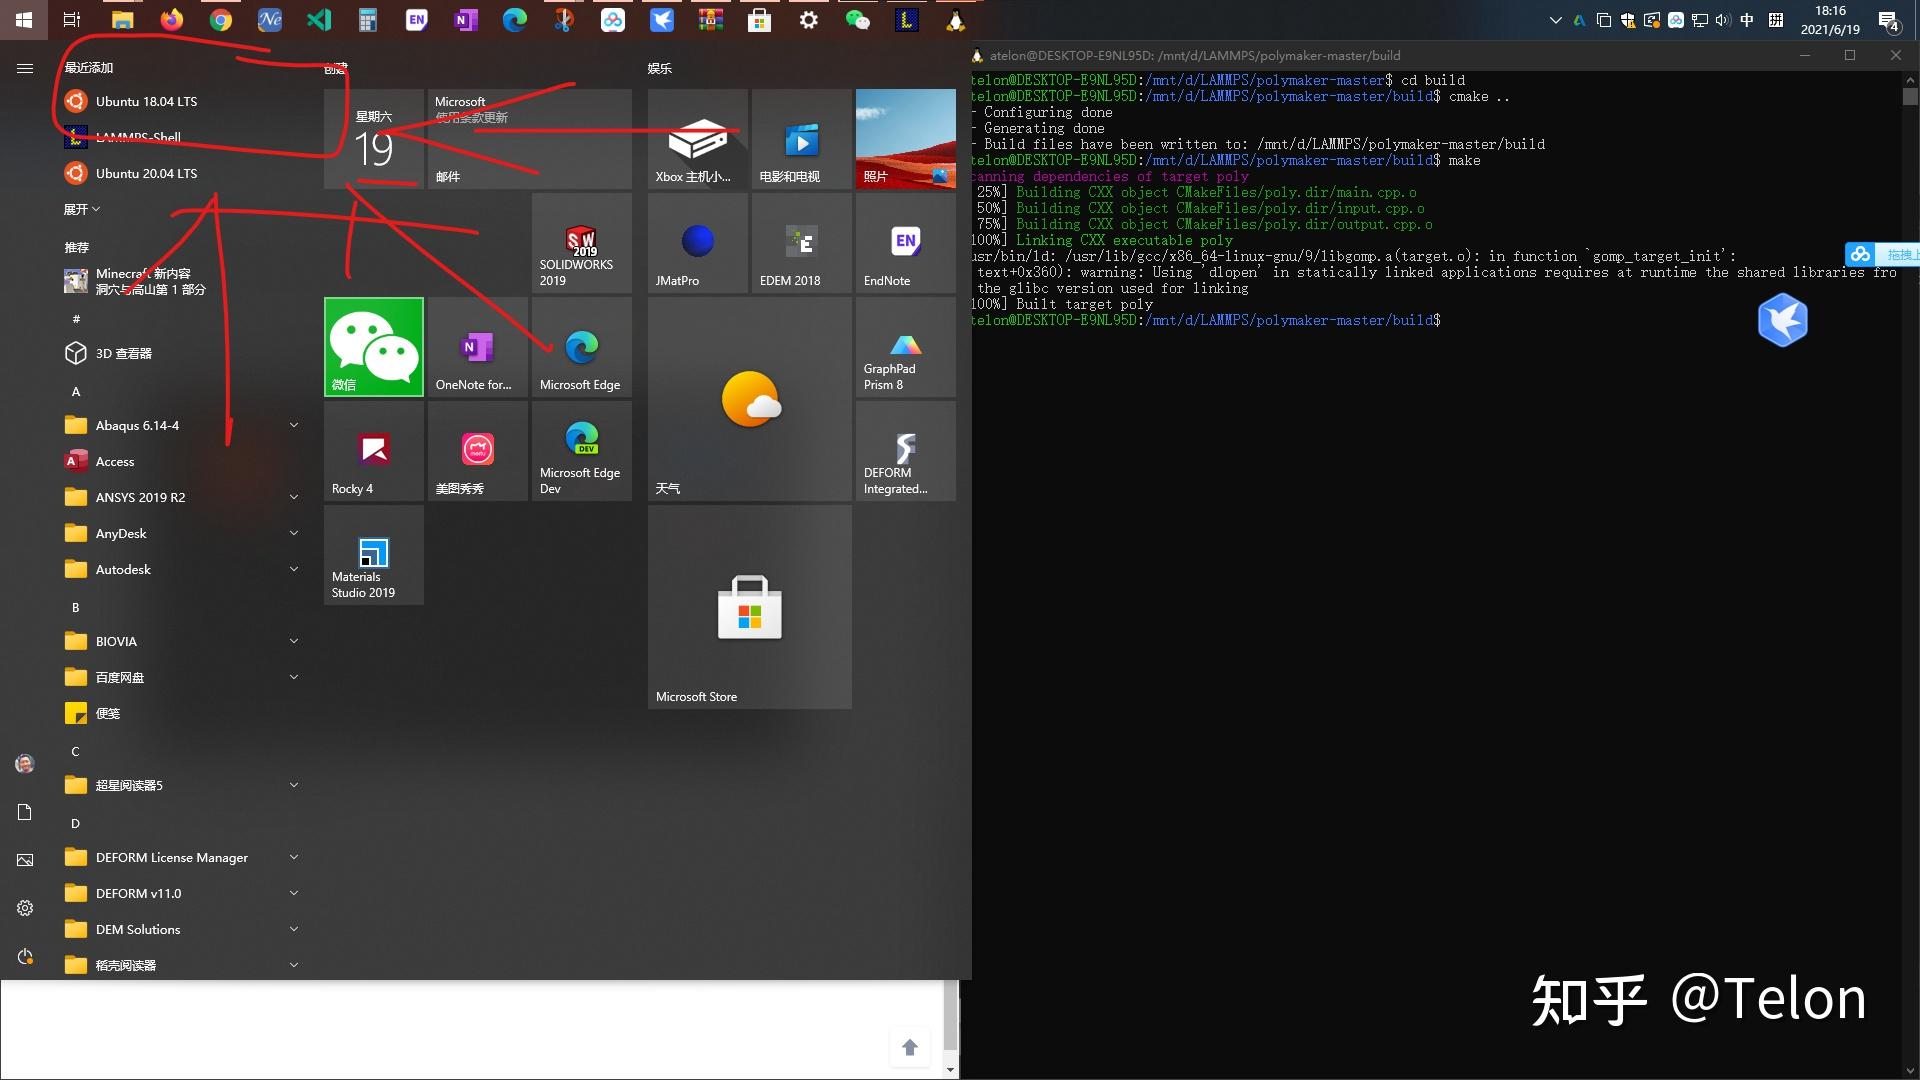Open Settings gear in the taskbar
Viewport: 1920px width, 1080px height.
[809, 19]
